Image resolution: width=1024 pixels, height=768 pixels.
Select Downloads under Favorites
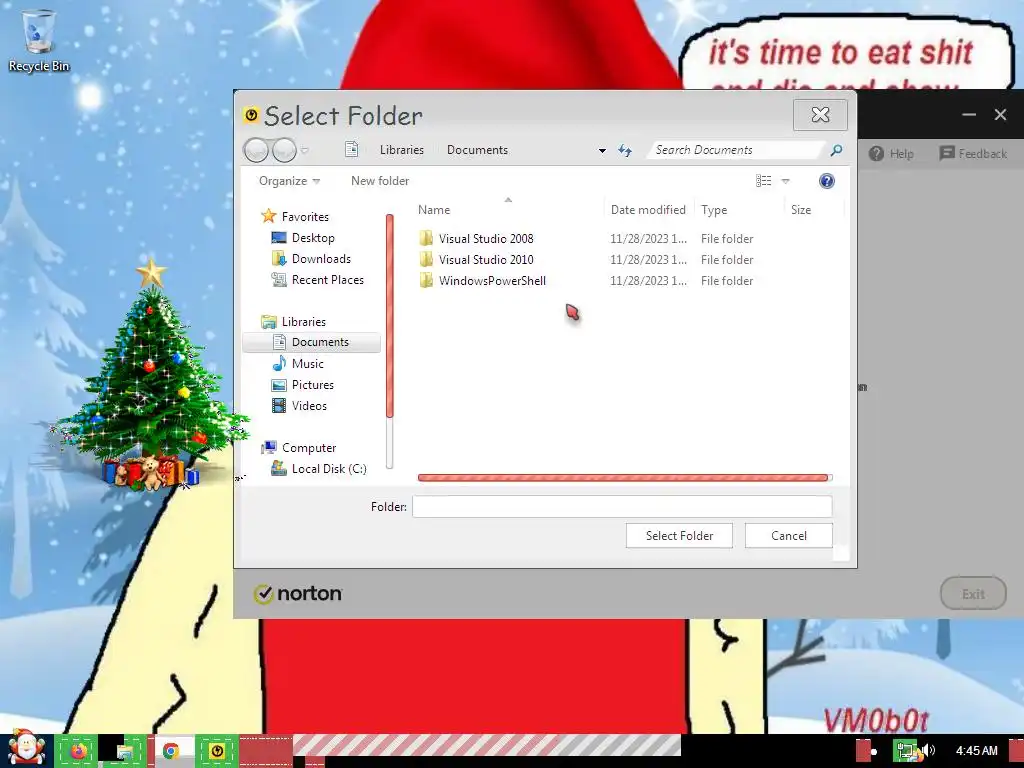[311, 259]
